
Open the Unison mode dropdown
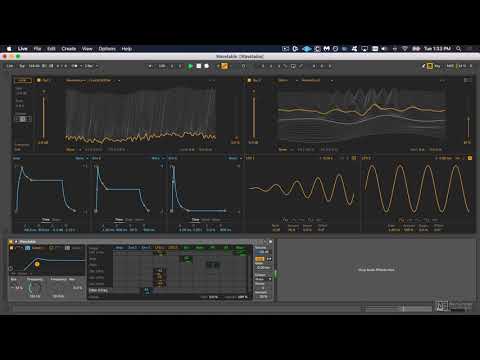[263, 279]
